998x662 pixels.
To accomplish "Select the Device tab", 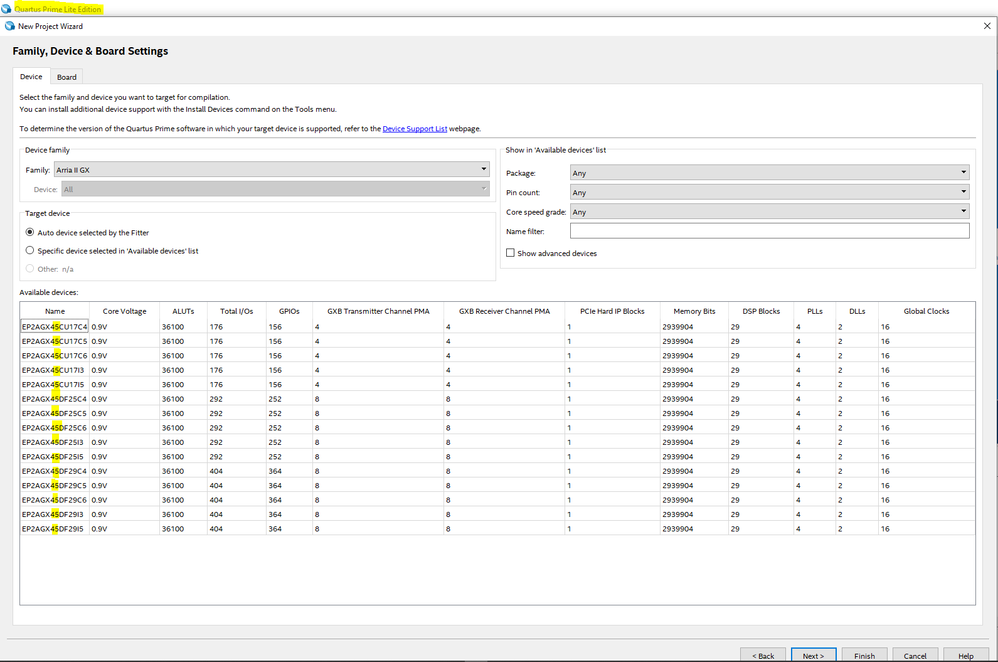I will tap(31, 77).
